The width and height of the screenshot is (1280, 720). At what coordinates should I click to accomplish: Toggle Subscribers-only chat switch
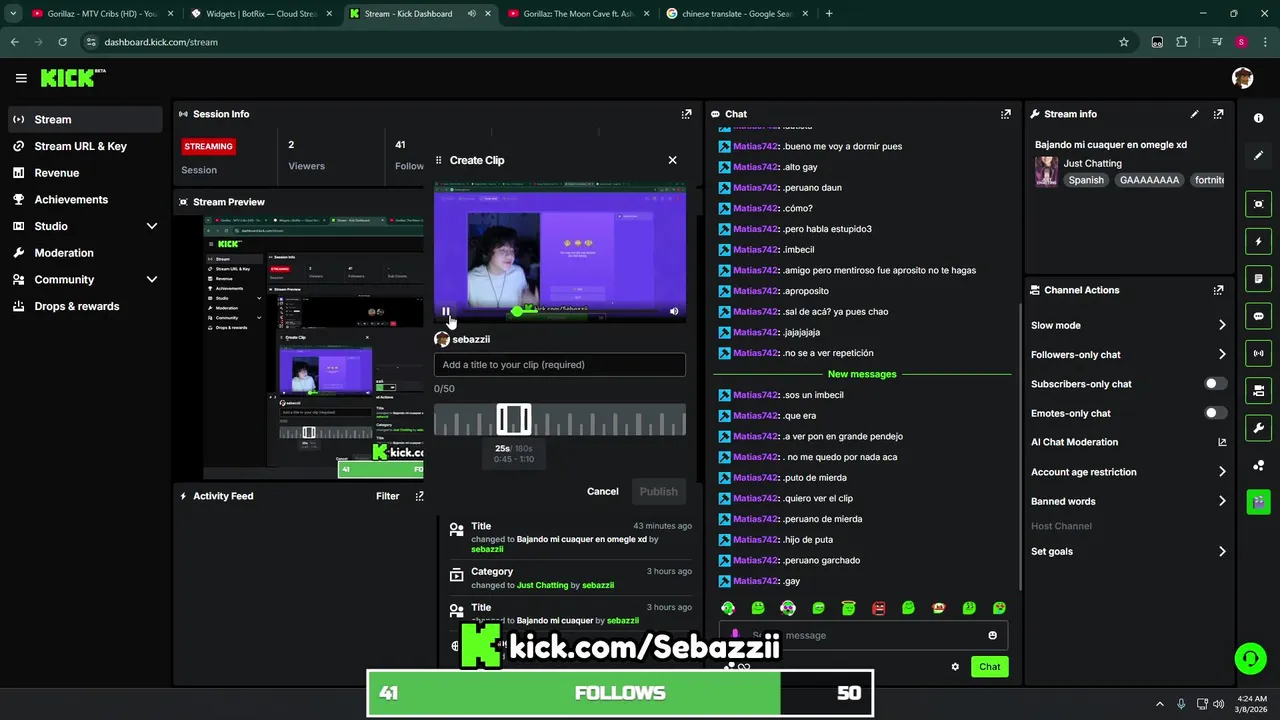pyautogui.click(x=1215, y=384)
